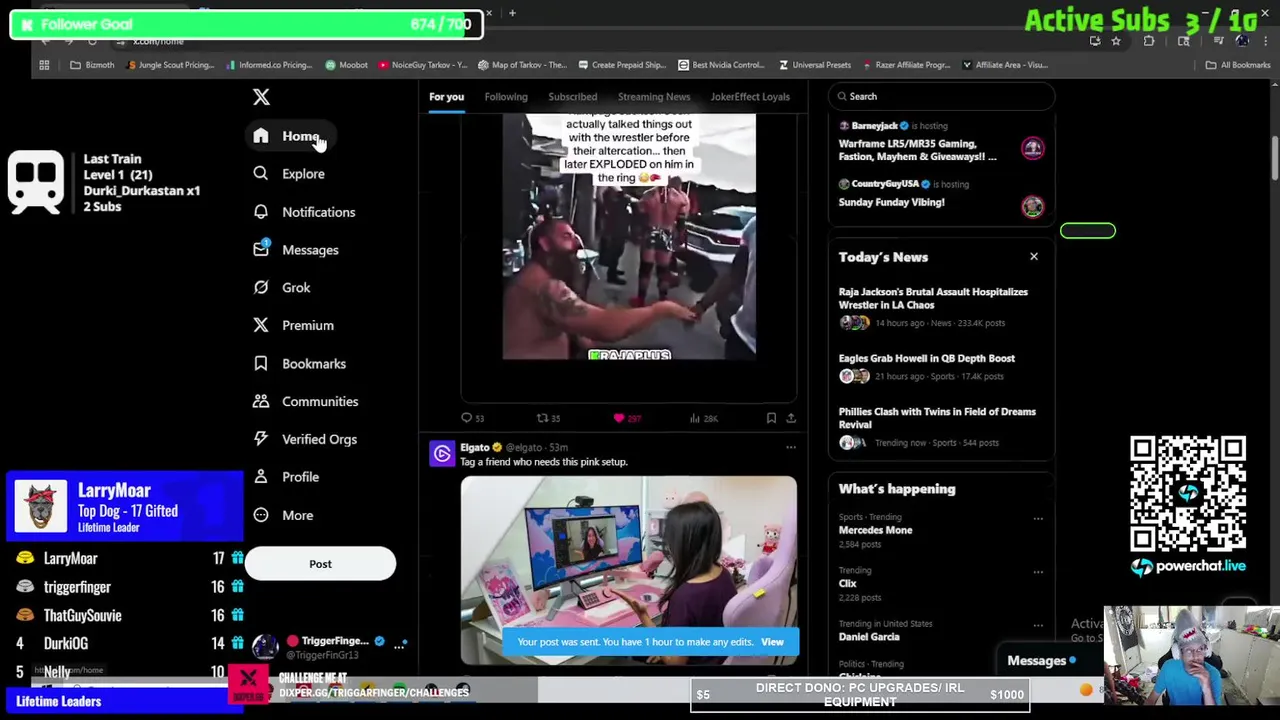The height and width of the screenshot is (720, 1280).
Task: Open Raja Jackson's Brutal Assault news story
Action: pyautogui.click(x=934, y=298)
